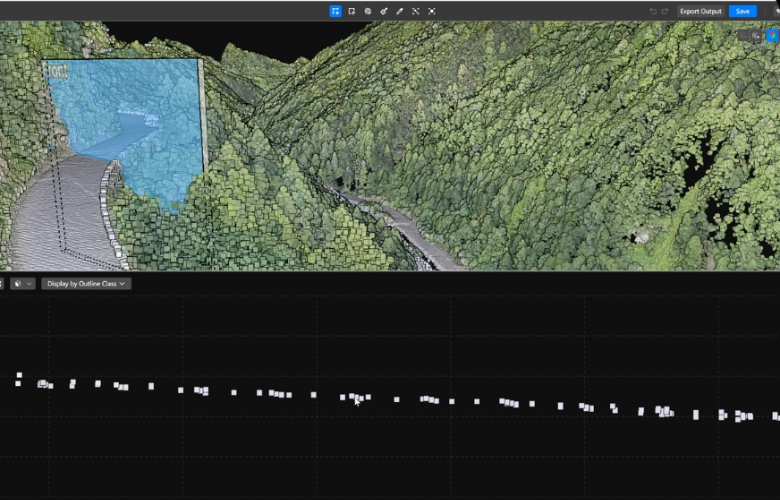
Task: Toggle the view mode icon beside the globe
Action: (755, 35)
